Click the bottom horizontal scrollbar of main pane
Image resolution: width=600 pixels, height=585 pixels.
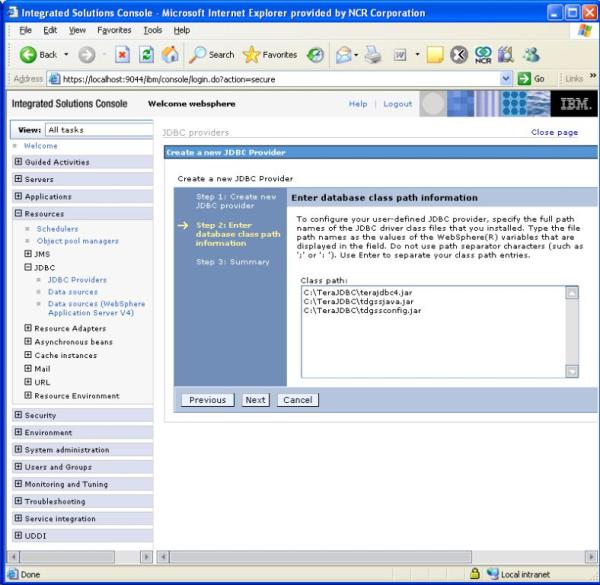[321, 557]
